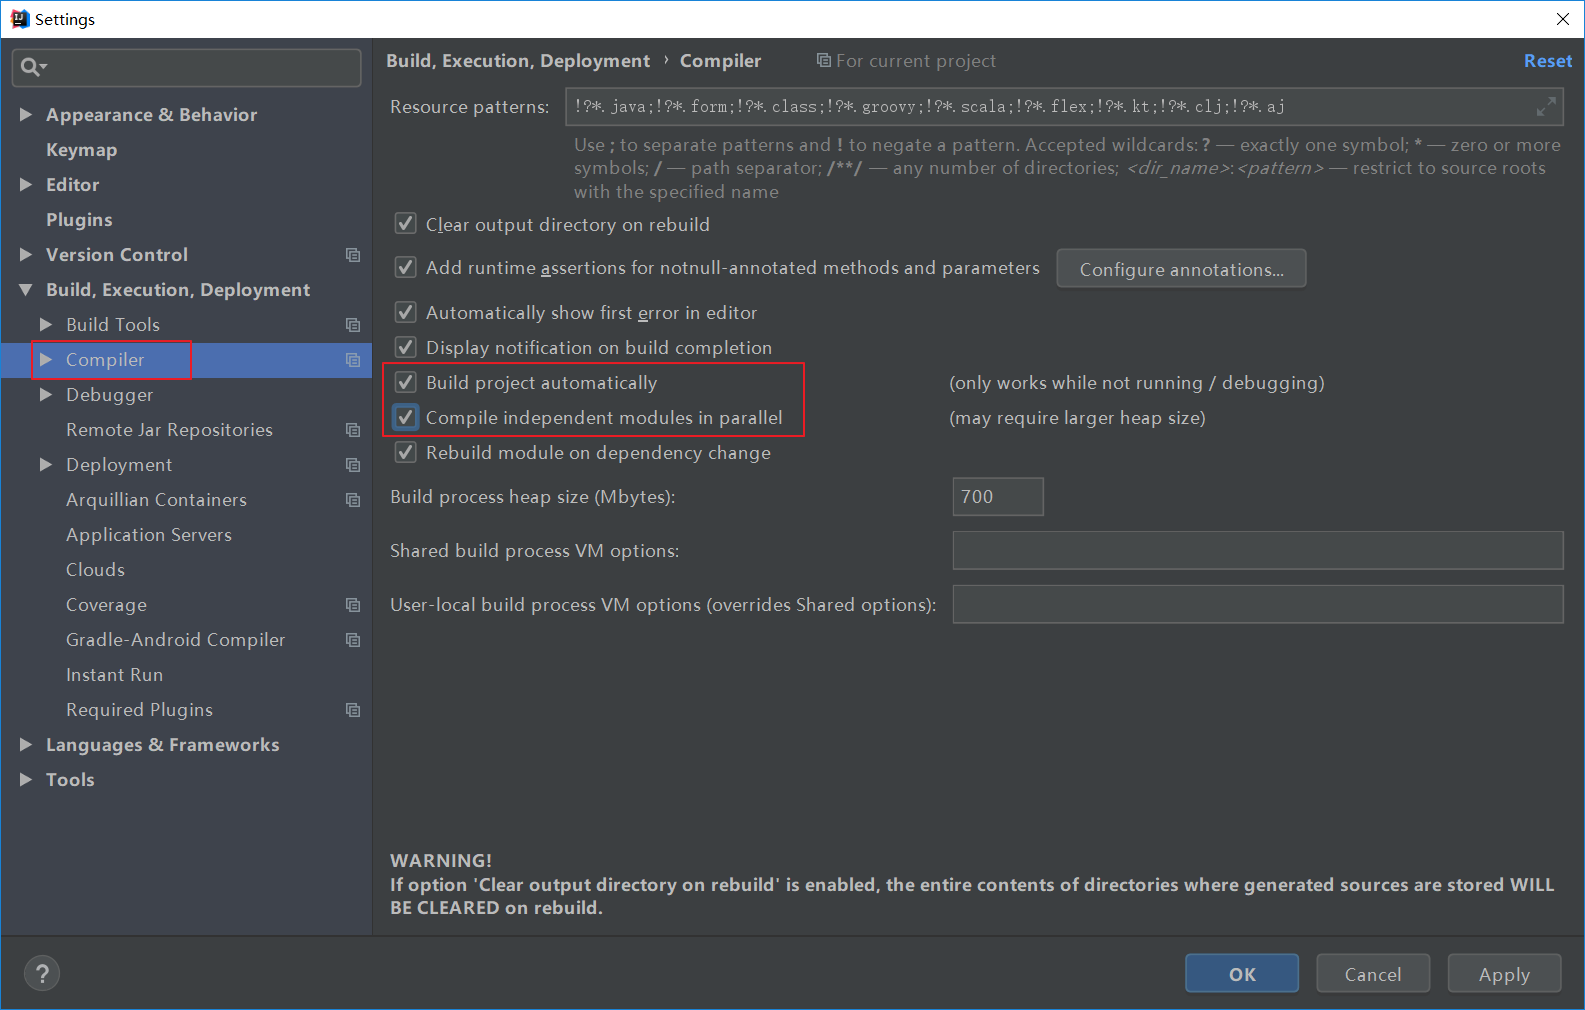Image resolution: width=1585 pixels, height=1010 pixels.
Task: Click project-level icon beside Version Control
Action: pos(353,255)
